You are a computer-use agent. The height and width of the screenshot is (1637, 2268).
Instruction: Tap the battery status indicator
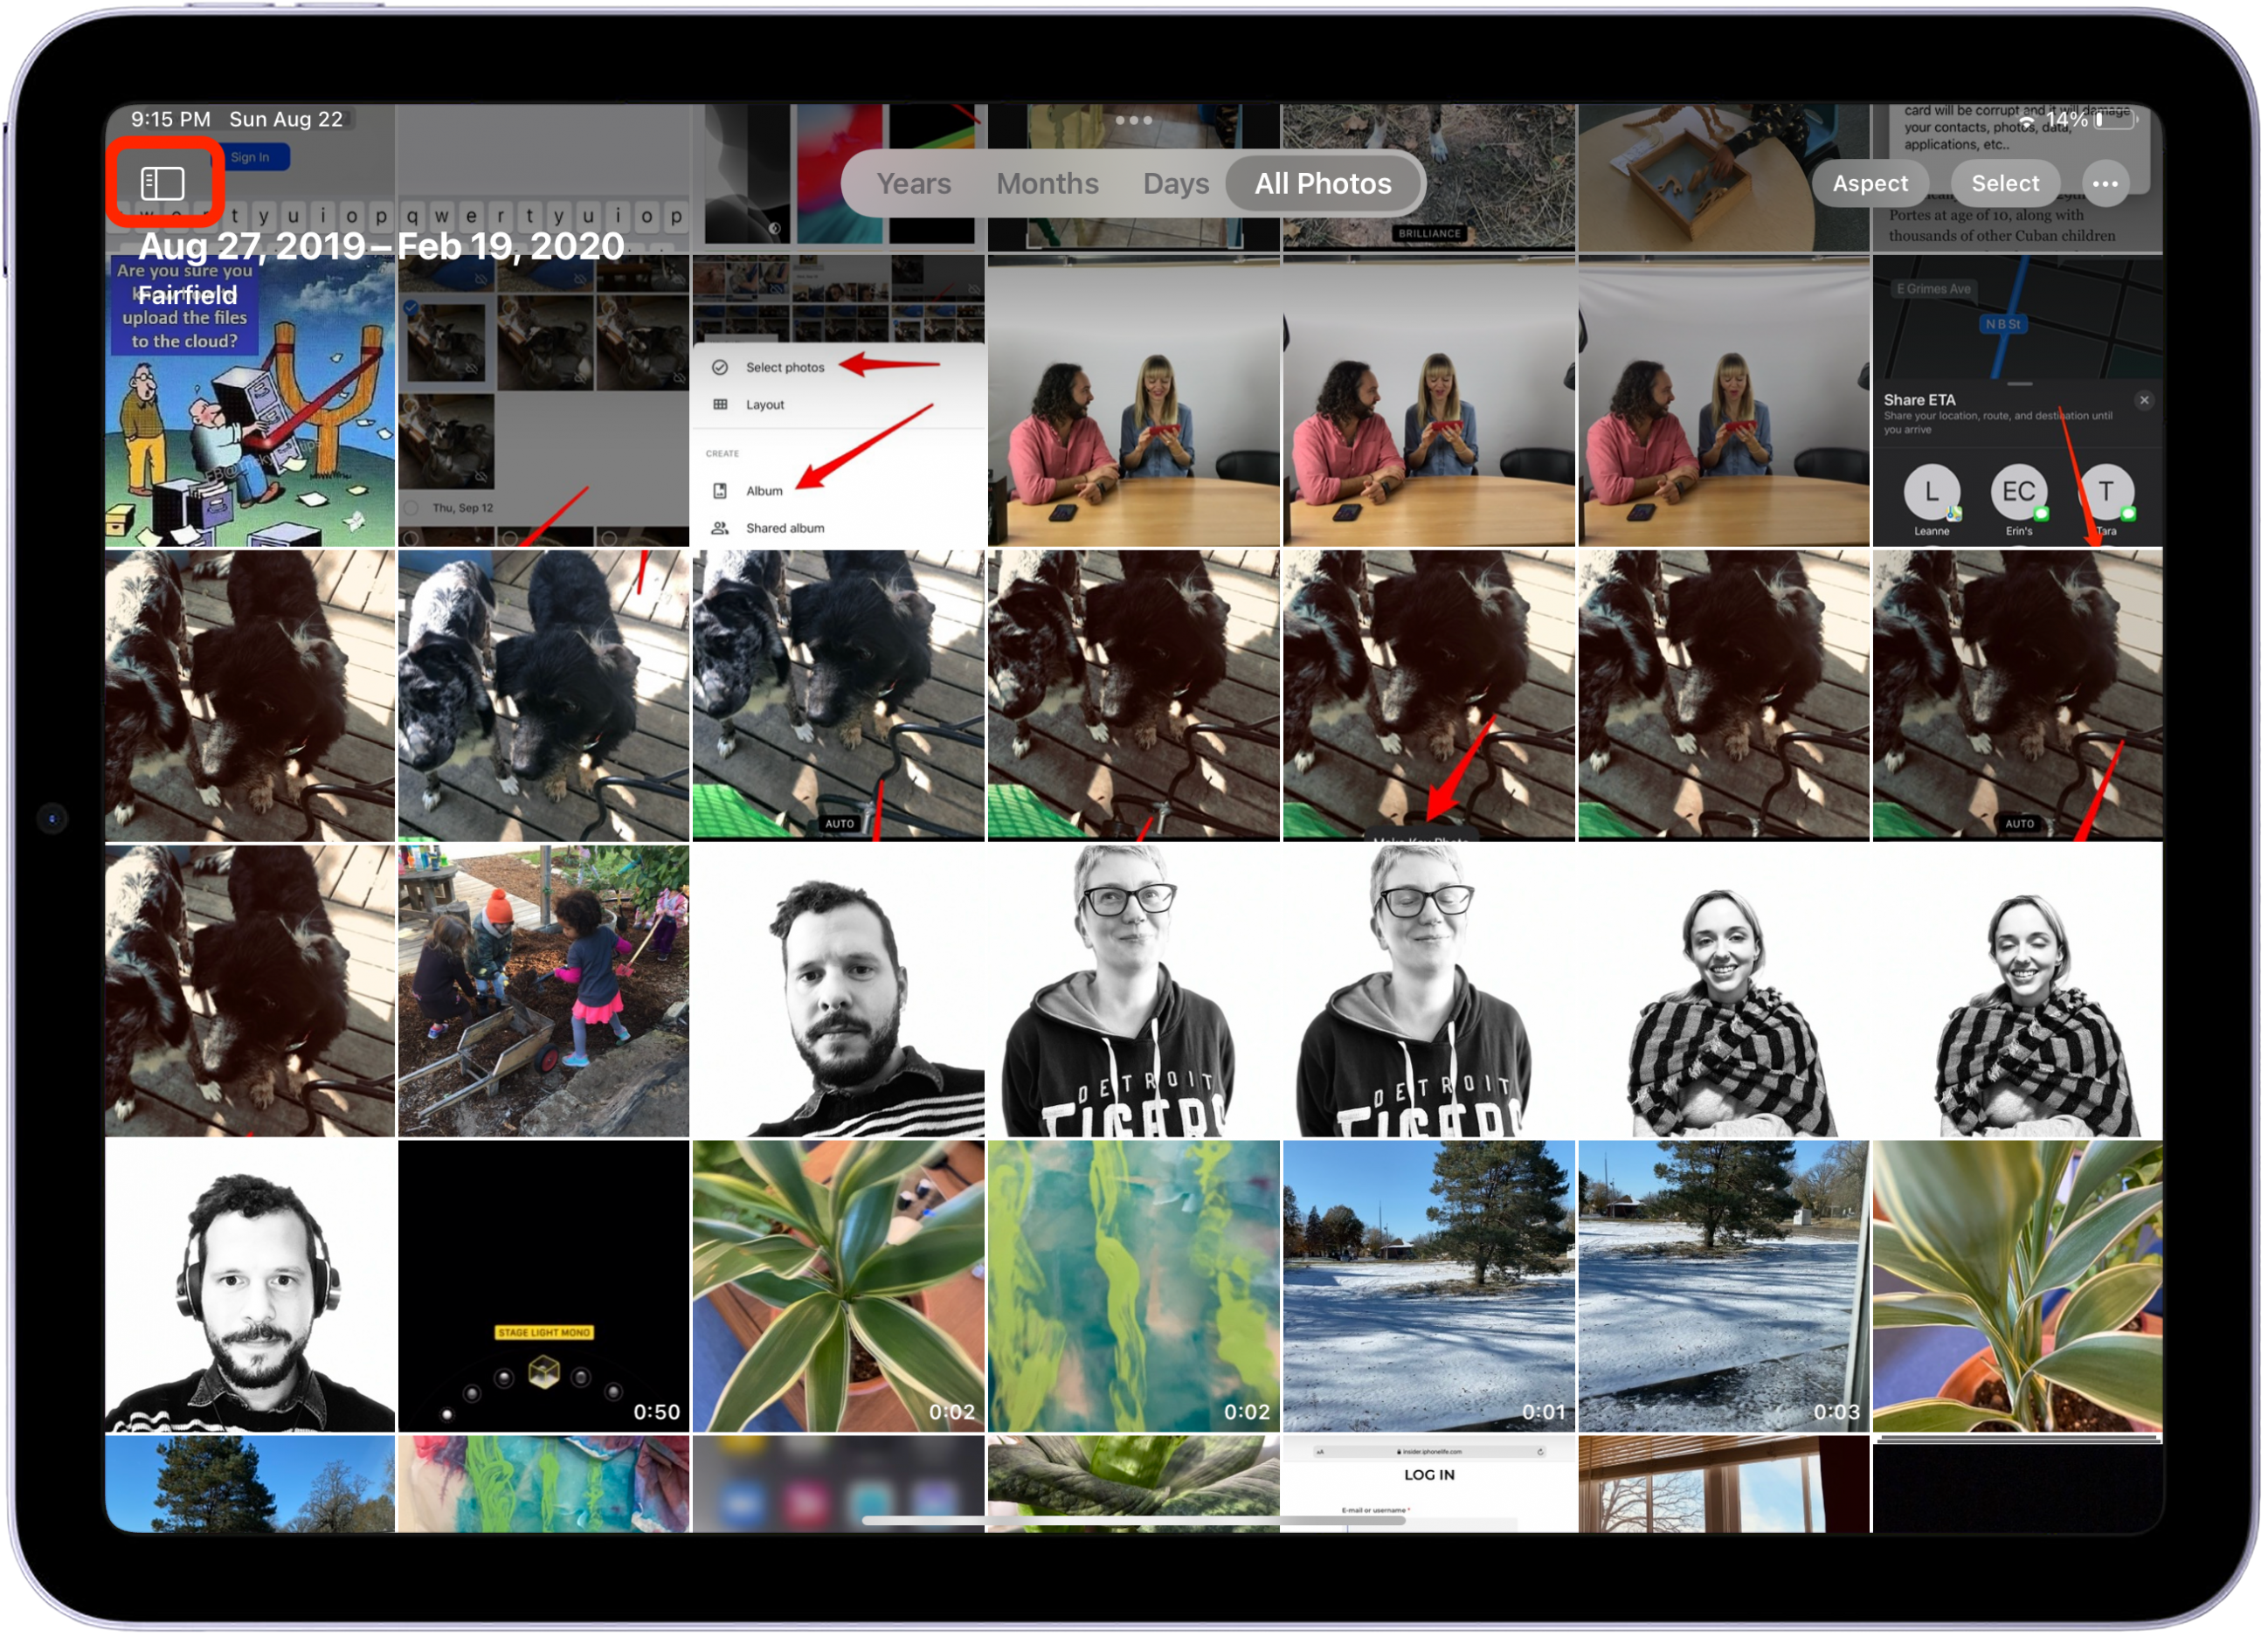click(2116, 120)
